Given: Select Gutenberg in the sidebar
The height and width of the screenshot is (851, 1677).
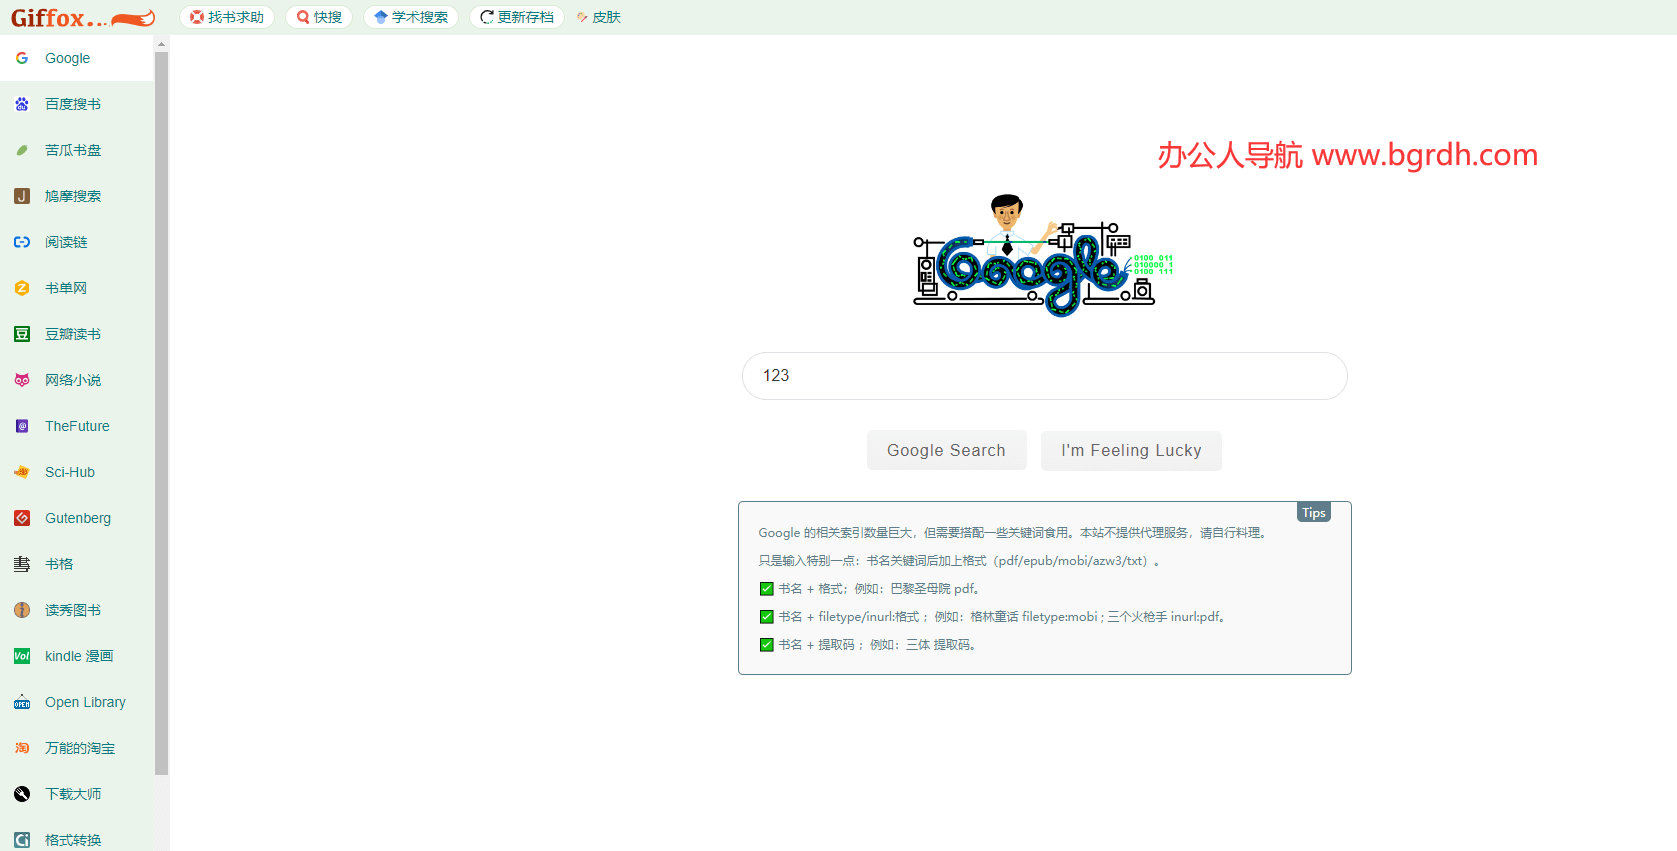Looking at the screenshot, I should click(77, 518).
